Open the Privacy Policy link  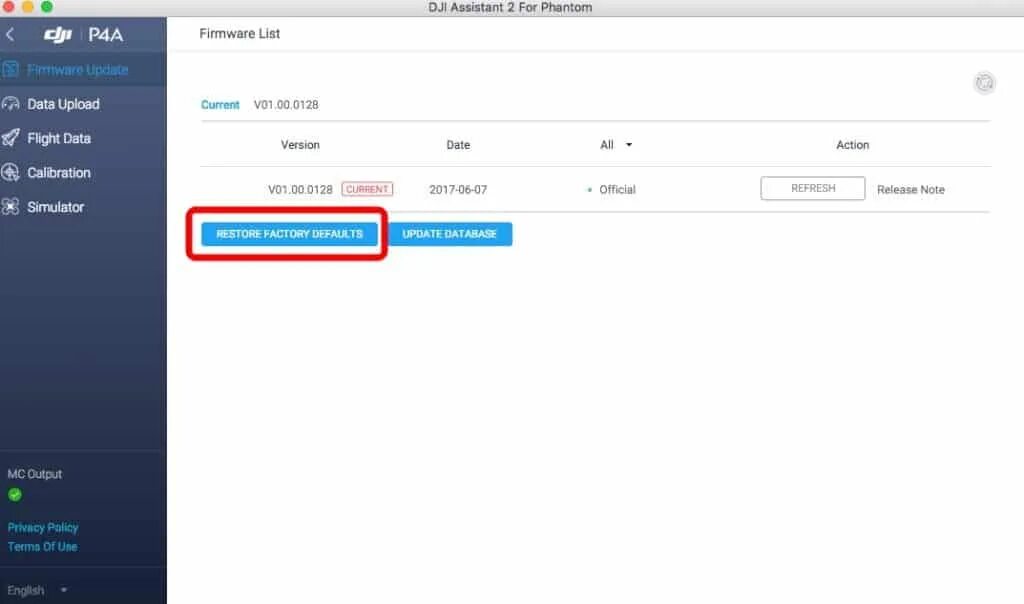[42, 527]
